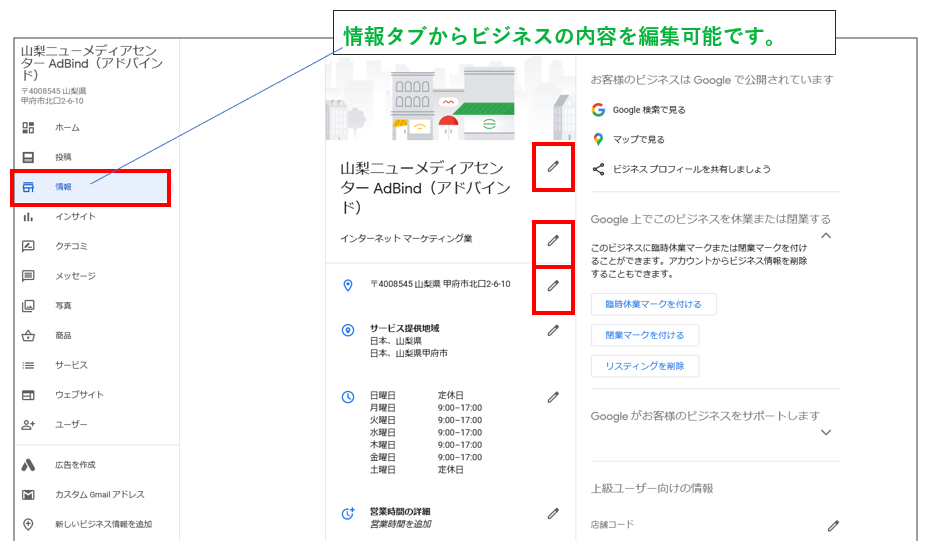926x541 pixels.
Task: Click the Google Ads icon for 広告を作成
Action: 28,465
